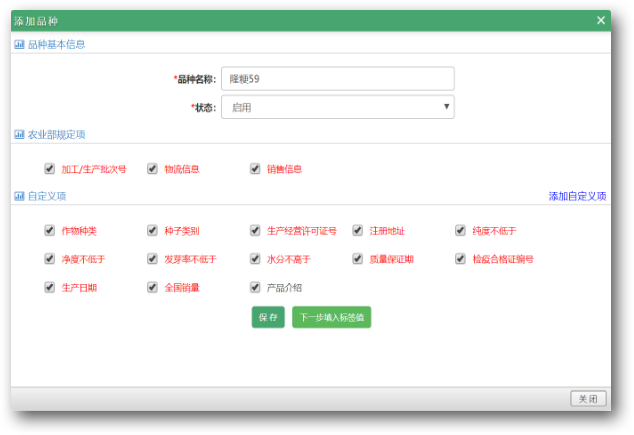The image size is (634, 435).
Task: Click the 自定义项 heading text
Action: click(x=46, y=196)
